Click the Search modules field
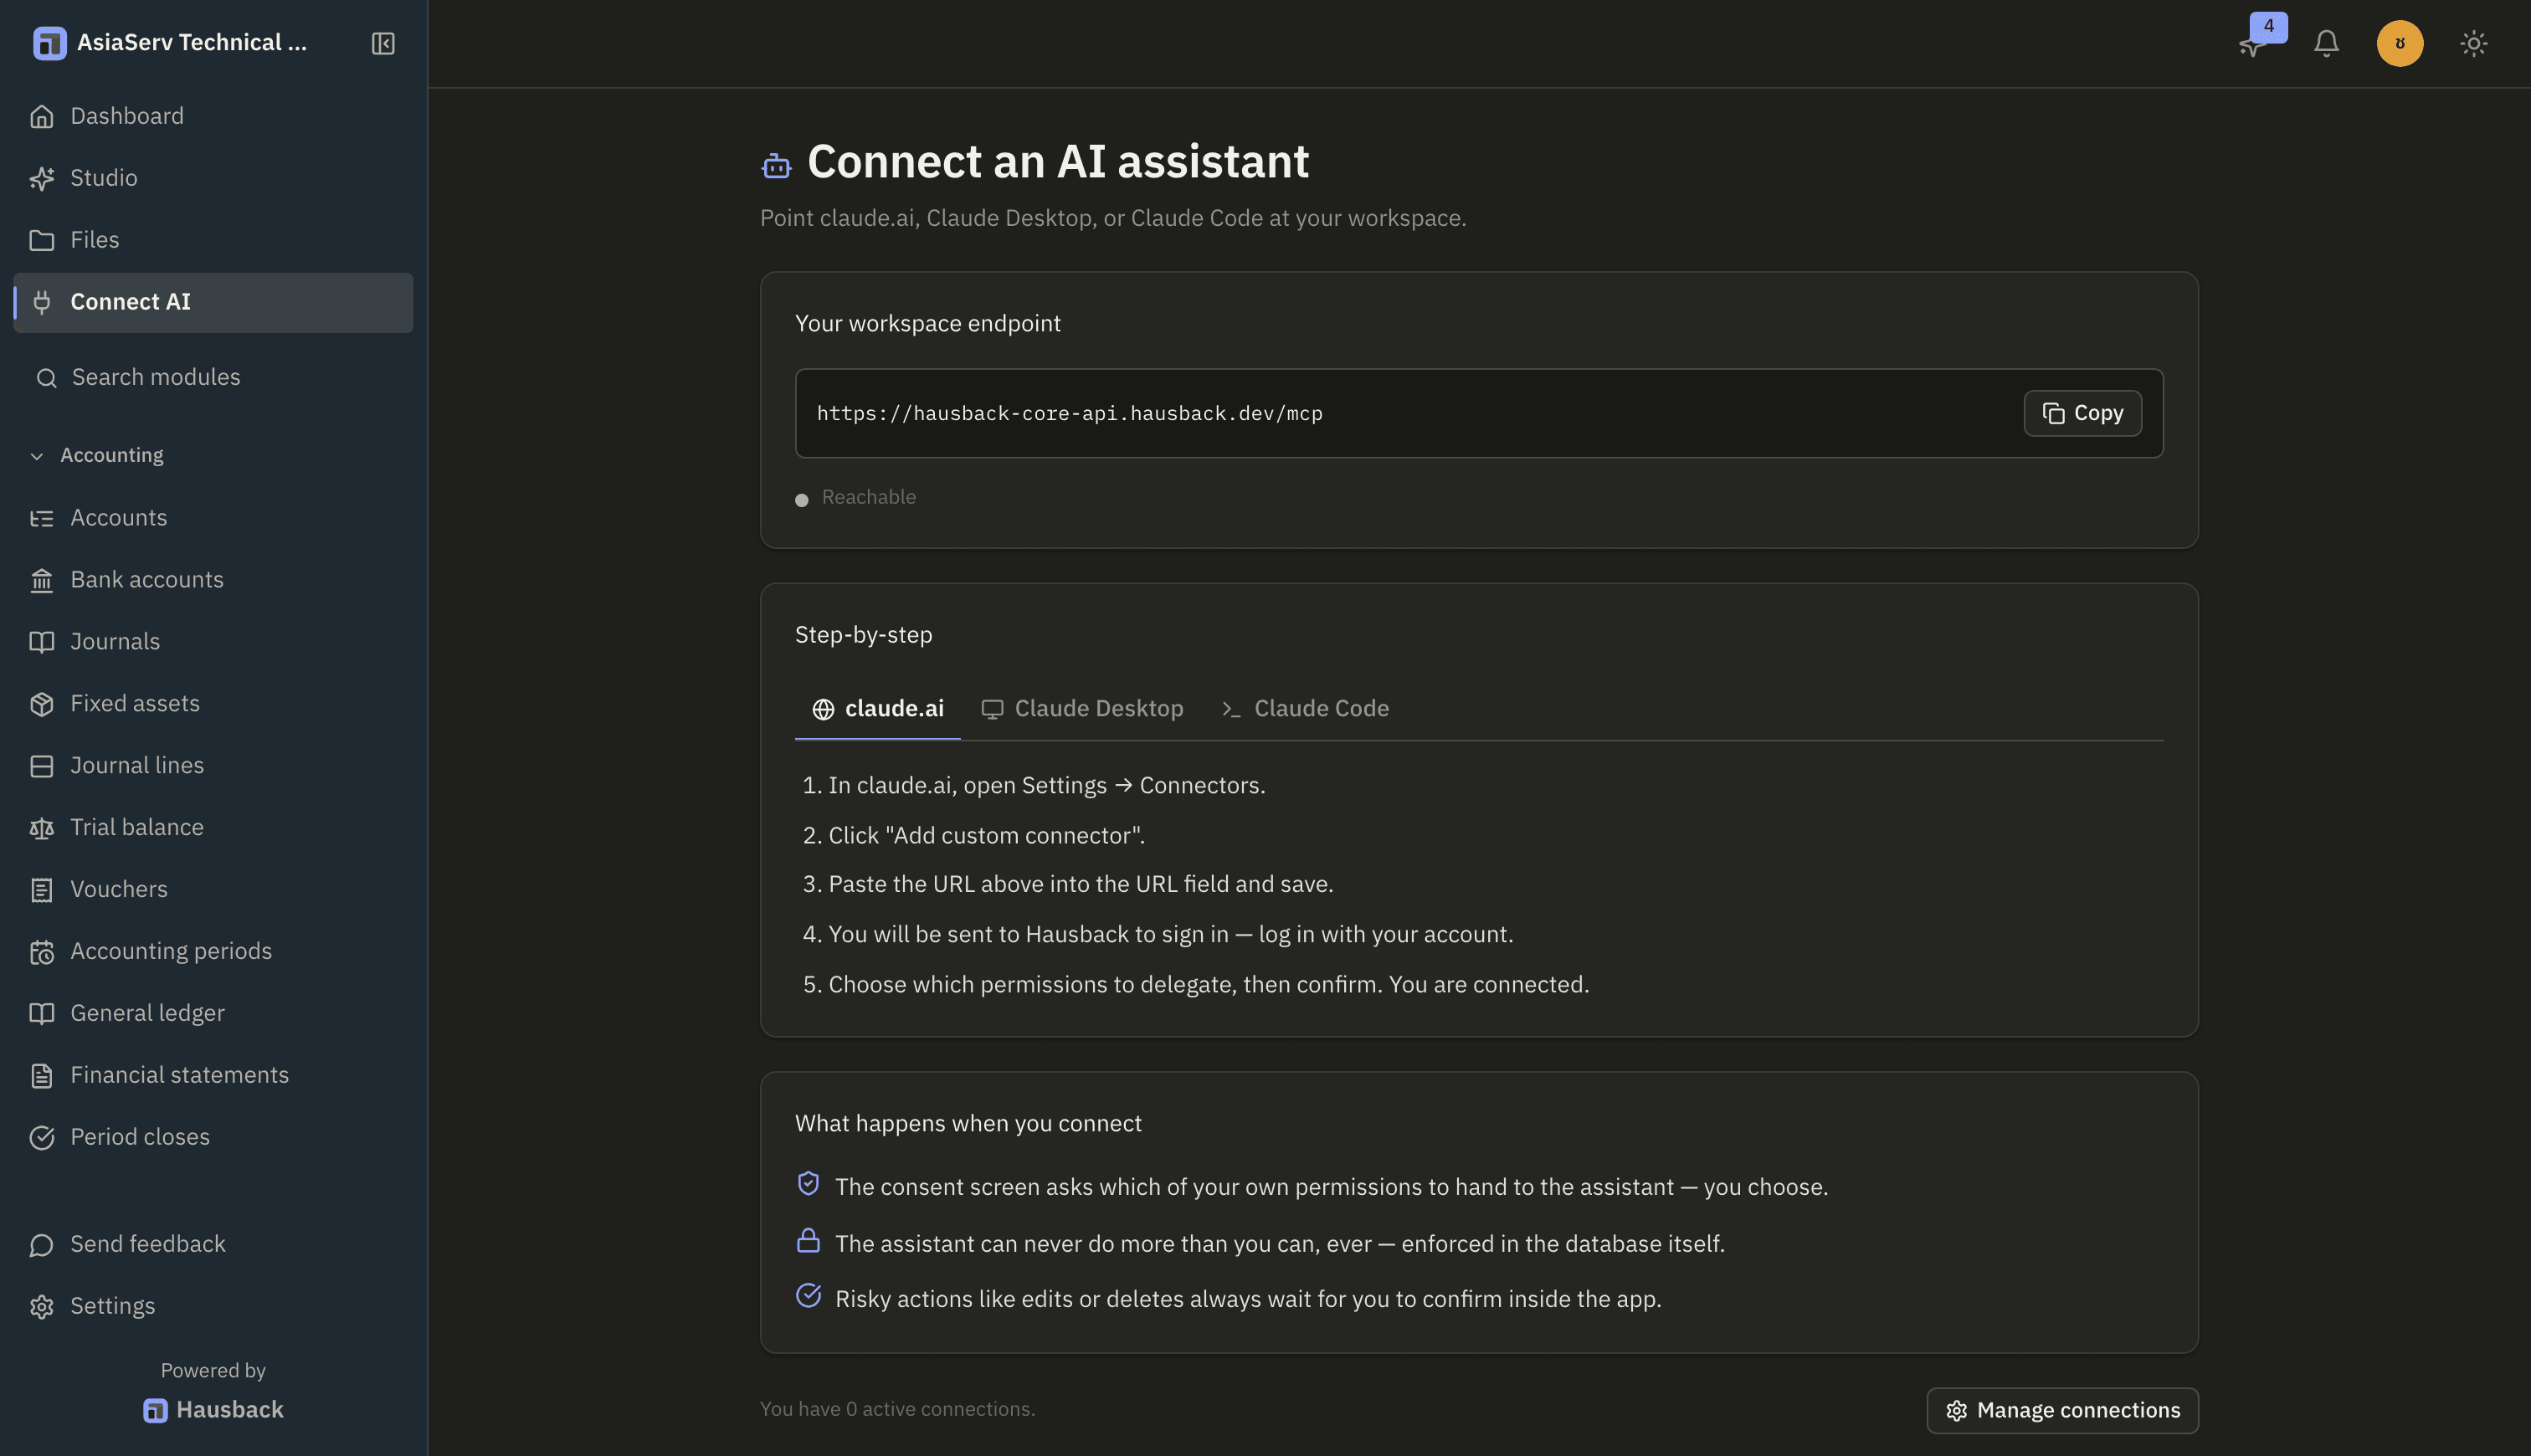Viewport: 2531px width, 1456px height. (x=213, y=377)
